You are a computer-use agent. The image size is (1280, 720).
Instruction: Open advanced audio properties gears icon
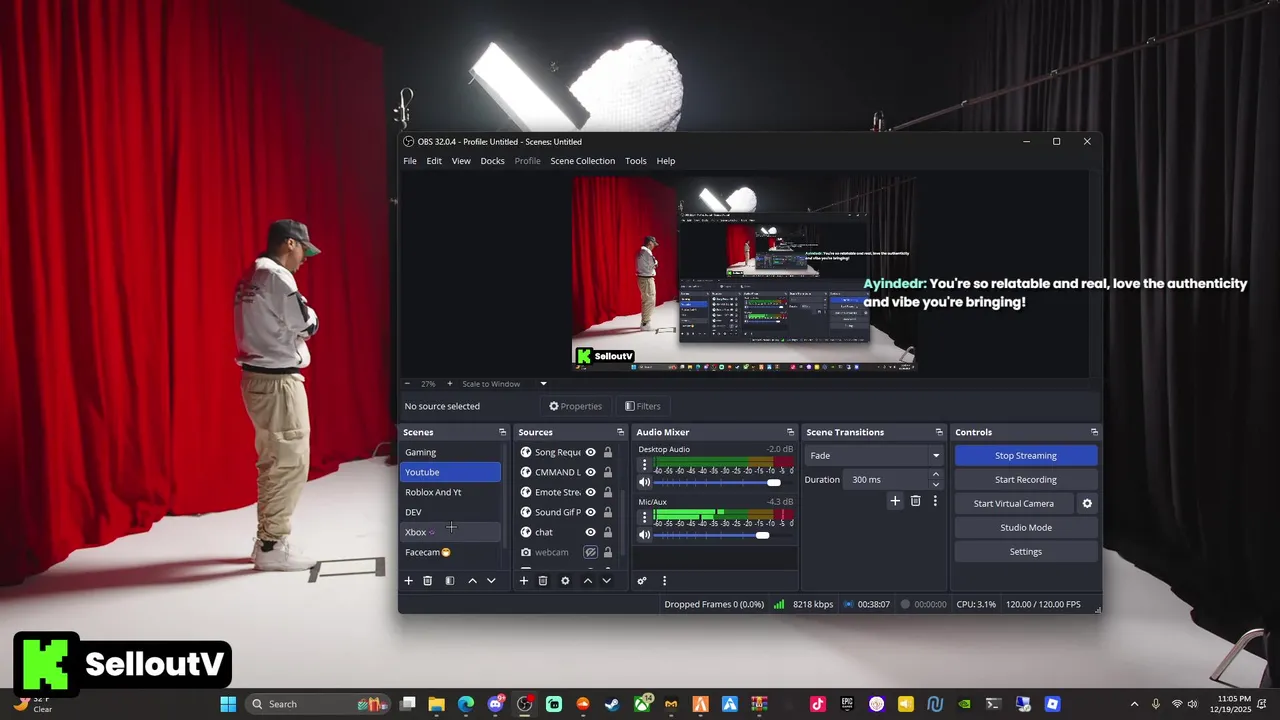click(642, 581)
